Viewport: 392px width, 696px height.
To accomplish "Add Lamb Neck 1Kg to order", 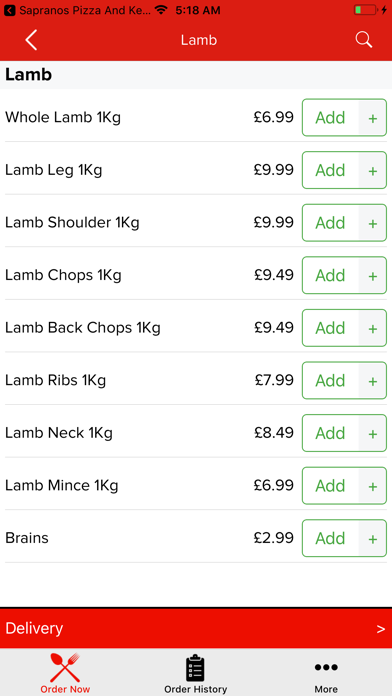I will click(x=330, y=433).
